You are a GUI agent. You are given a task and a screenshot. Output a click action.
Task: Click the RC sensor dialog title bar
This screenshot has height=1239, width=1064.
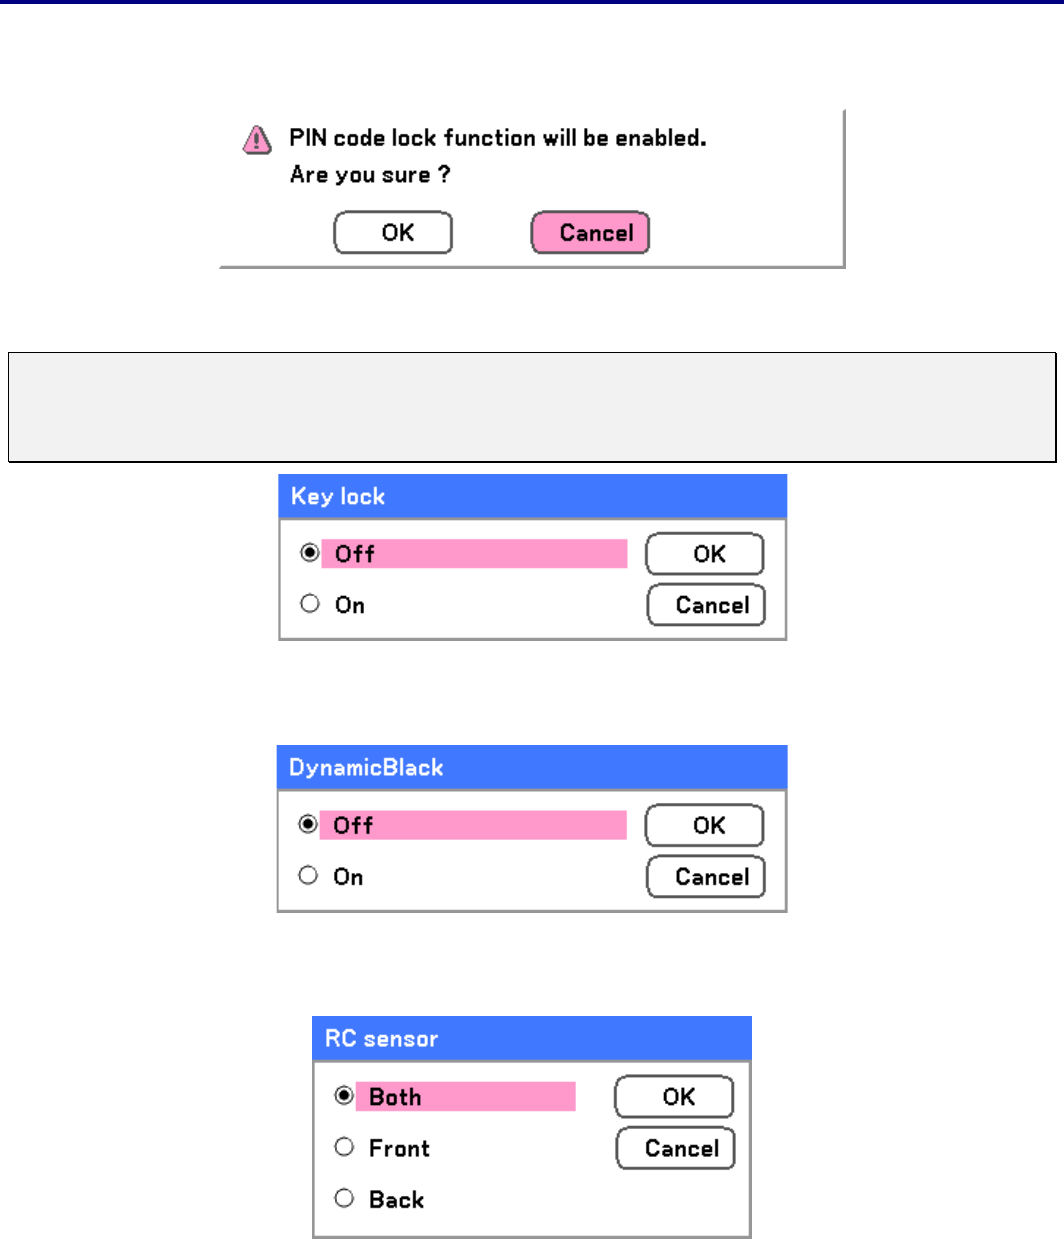pos(532,1039)
